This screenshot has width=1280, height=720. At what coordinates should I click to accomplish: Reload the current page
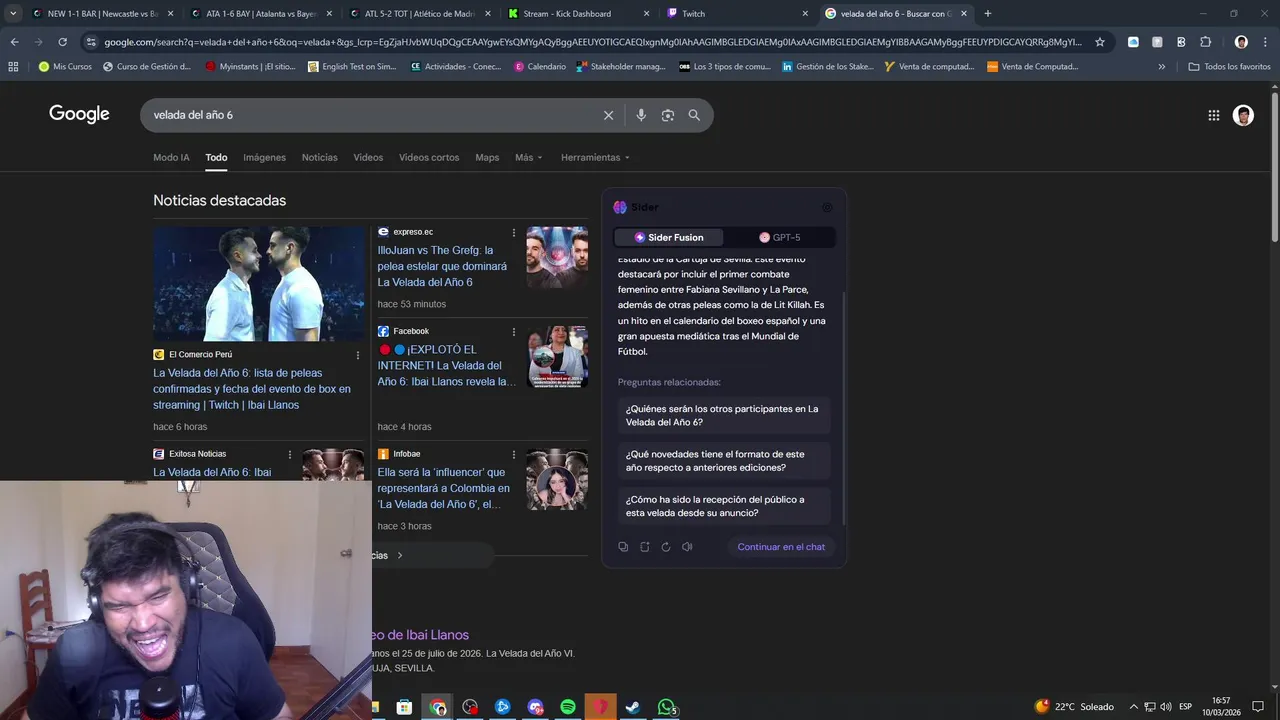coord(62,42)
